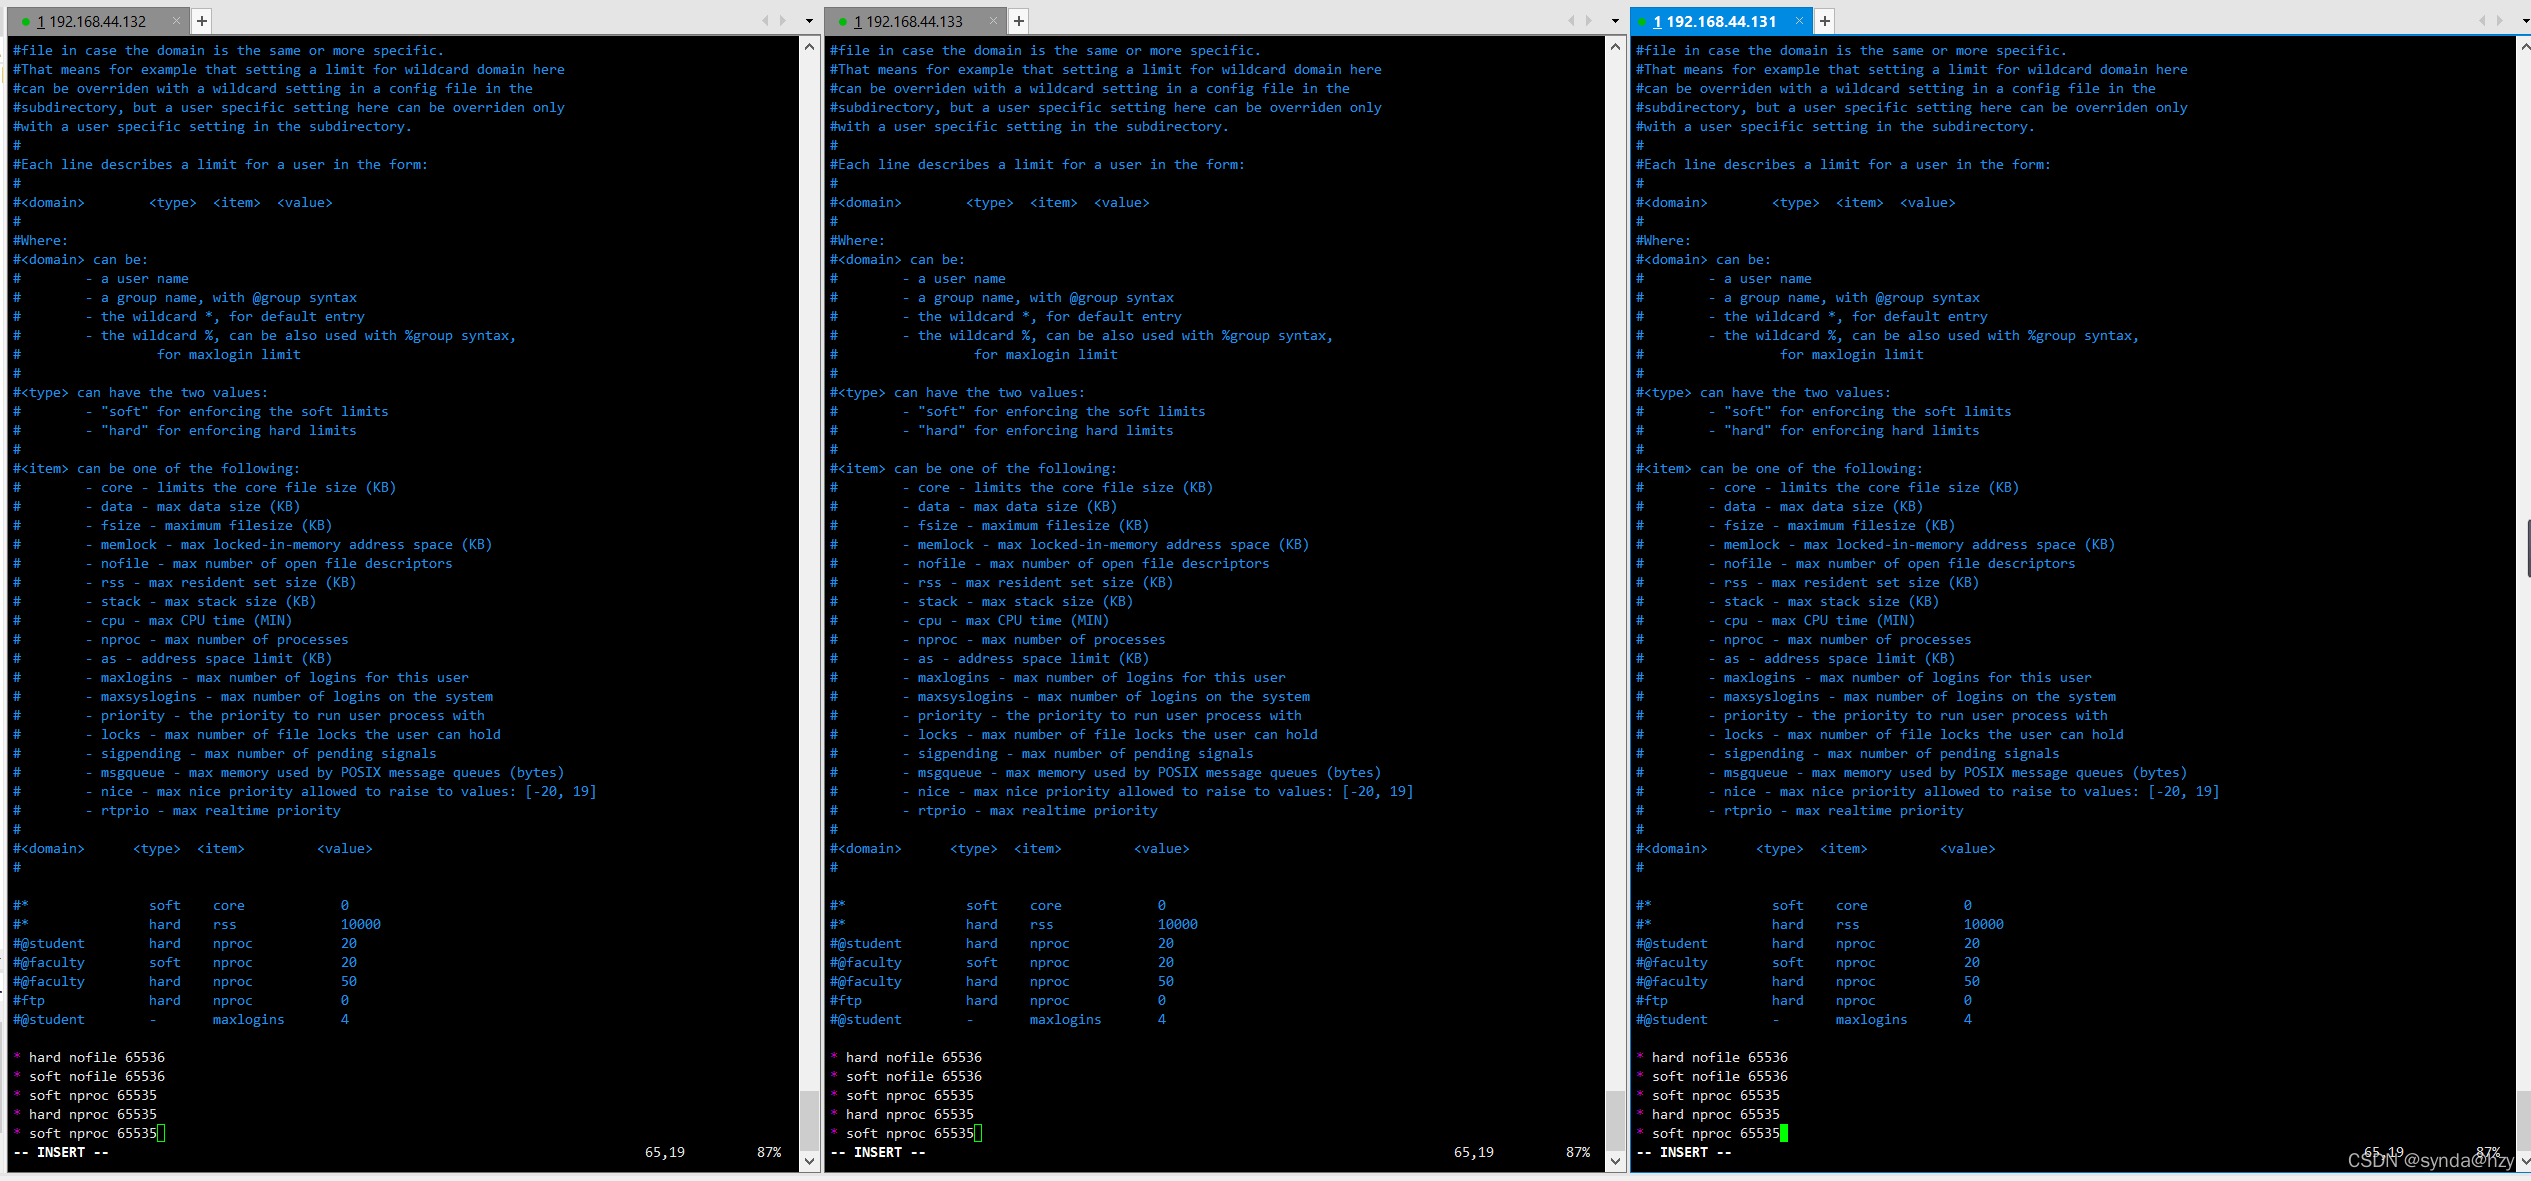Click 'rtprio - max realtime priority' in 192.168.44.131 terminal
This screenshot has width=2531, height=1181.
pyautogui.click(x=1843, y=810)
